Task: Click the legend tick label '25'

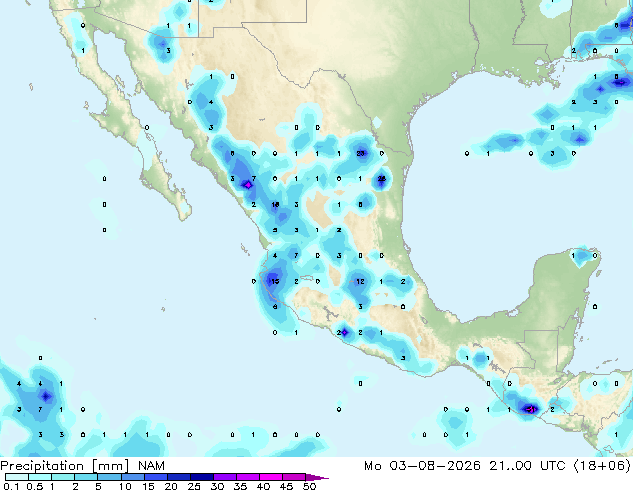Action: tap(194, 486)
